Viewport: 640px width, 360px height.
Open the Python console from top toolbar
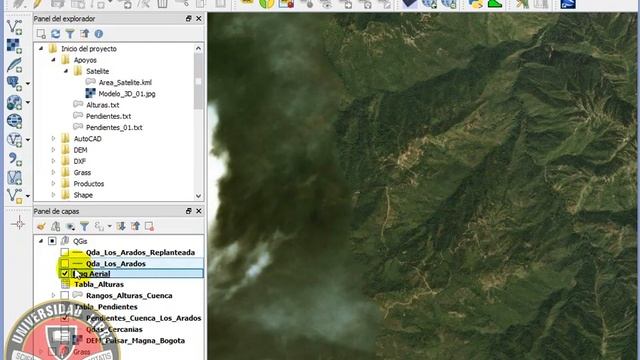pos(476,4)
